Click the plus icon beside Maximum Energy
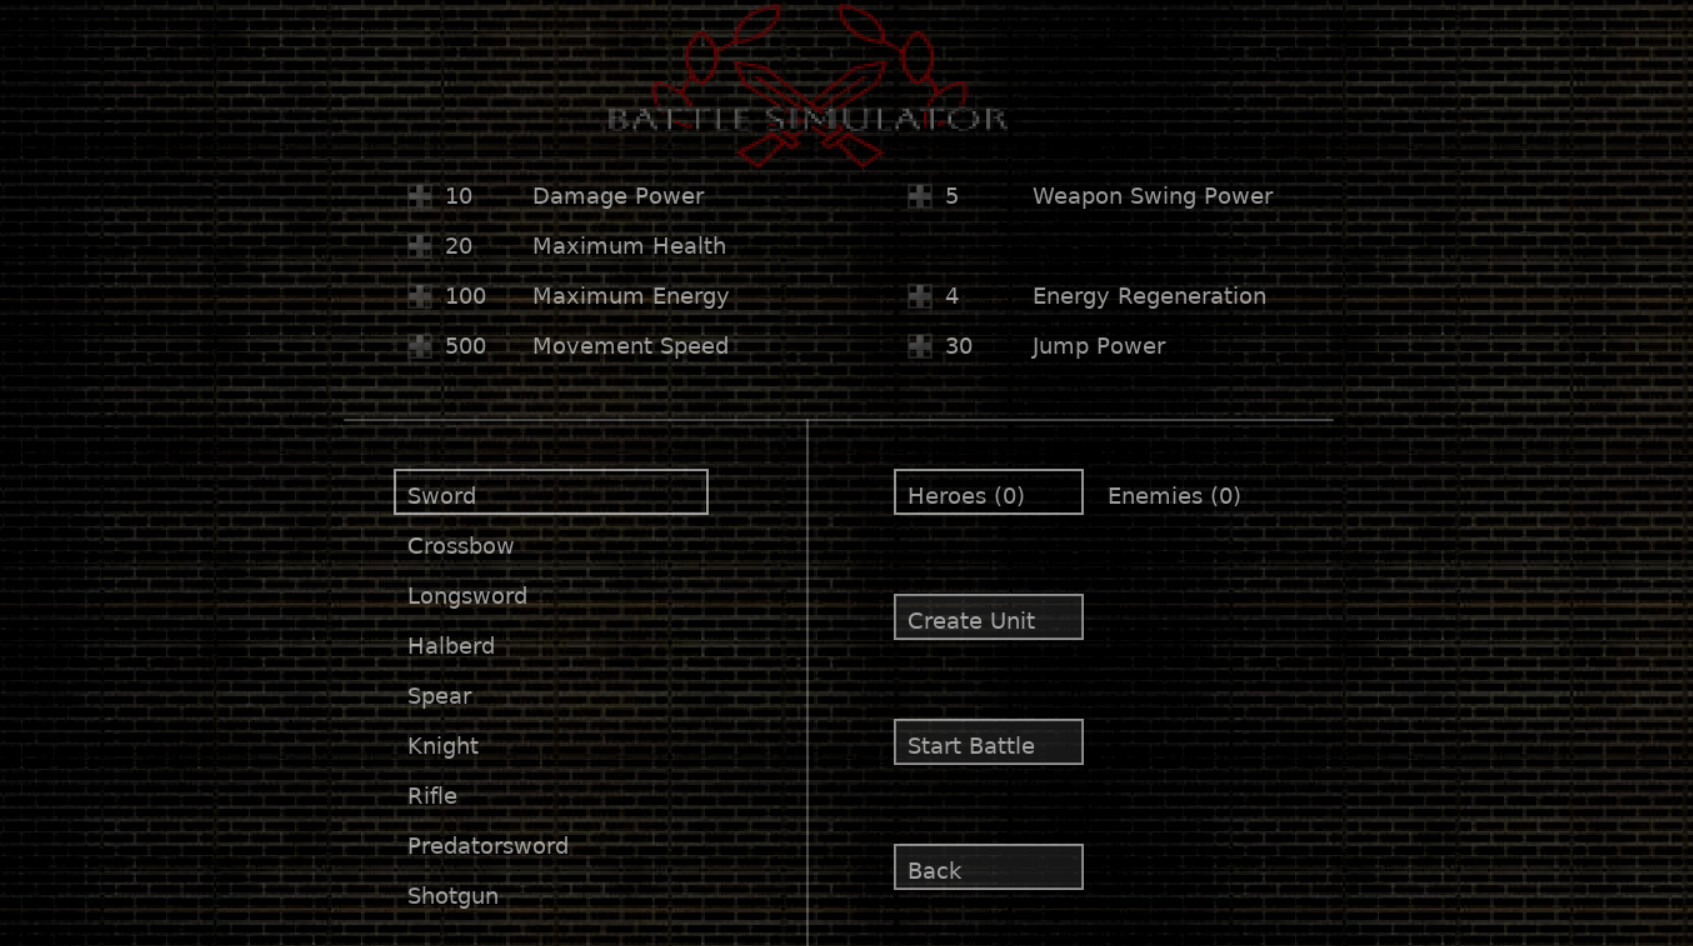This screenshot has width=1693, height=946. [x=421, y=296]
